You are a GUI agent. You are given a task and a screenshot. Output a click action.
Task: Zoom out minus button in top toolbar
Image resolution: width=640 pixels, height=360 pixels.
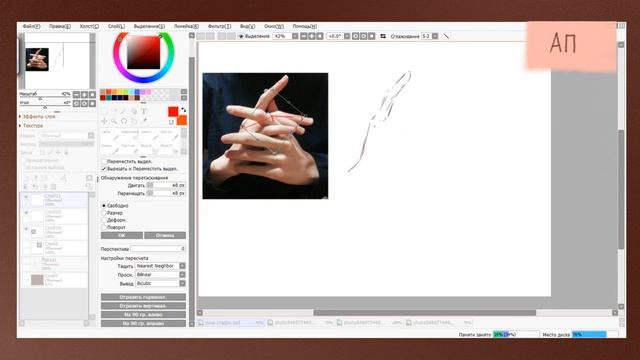304,36
